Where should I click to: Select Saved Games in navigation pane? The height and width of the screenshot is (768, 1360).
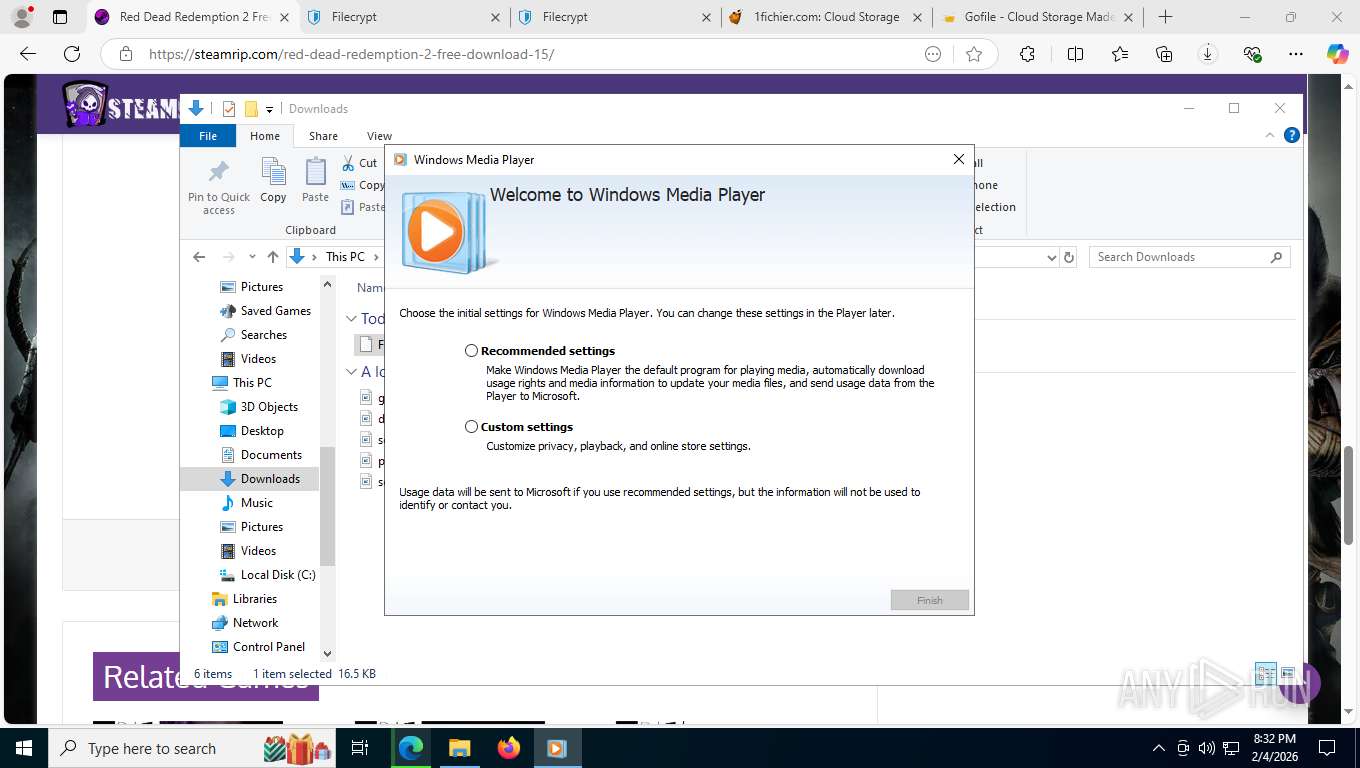[x=275, y=311]
